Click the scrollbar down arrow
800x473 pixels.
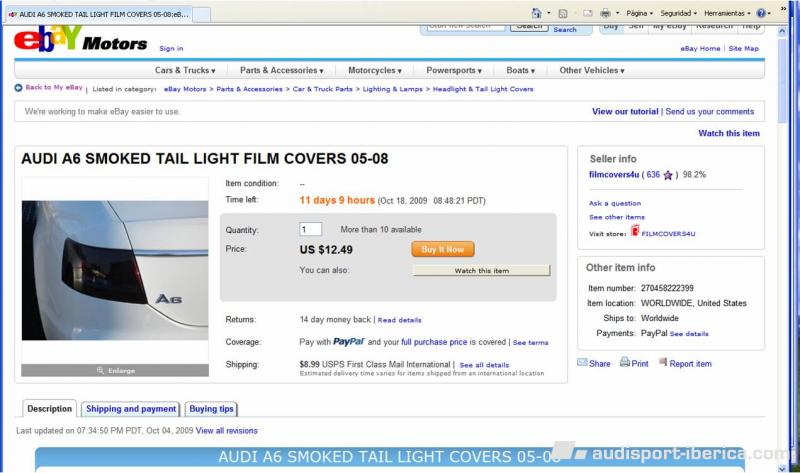pos(783,467)
